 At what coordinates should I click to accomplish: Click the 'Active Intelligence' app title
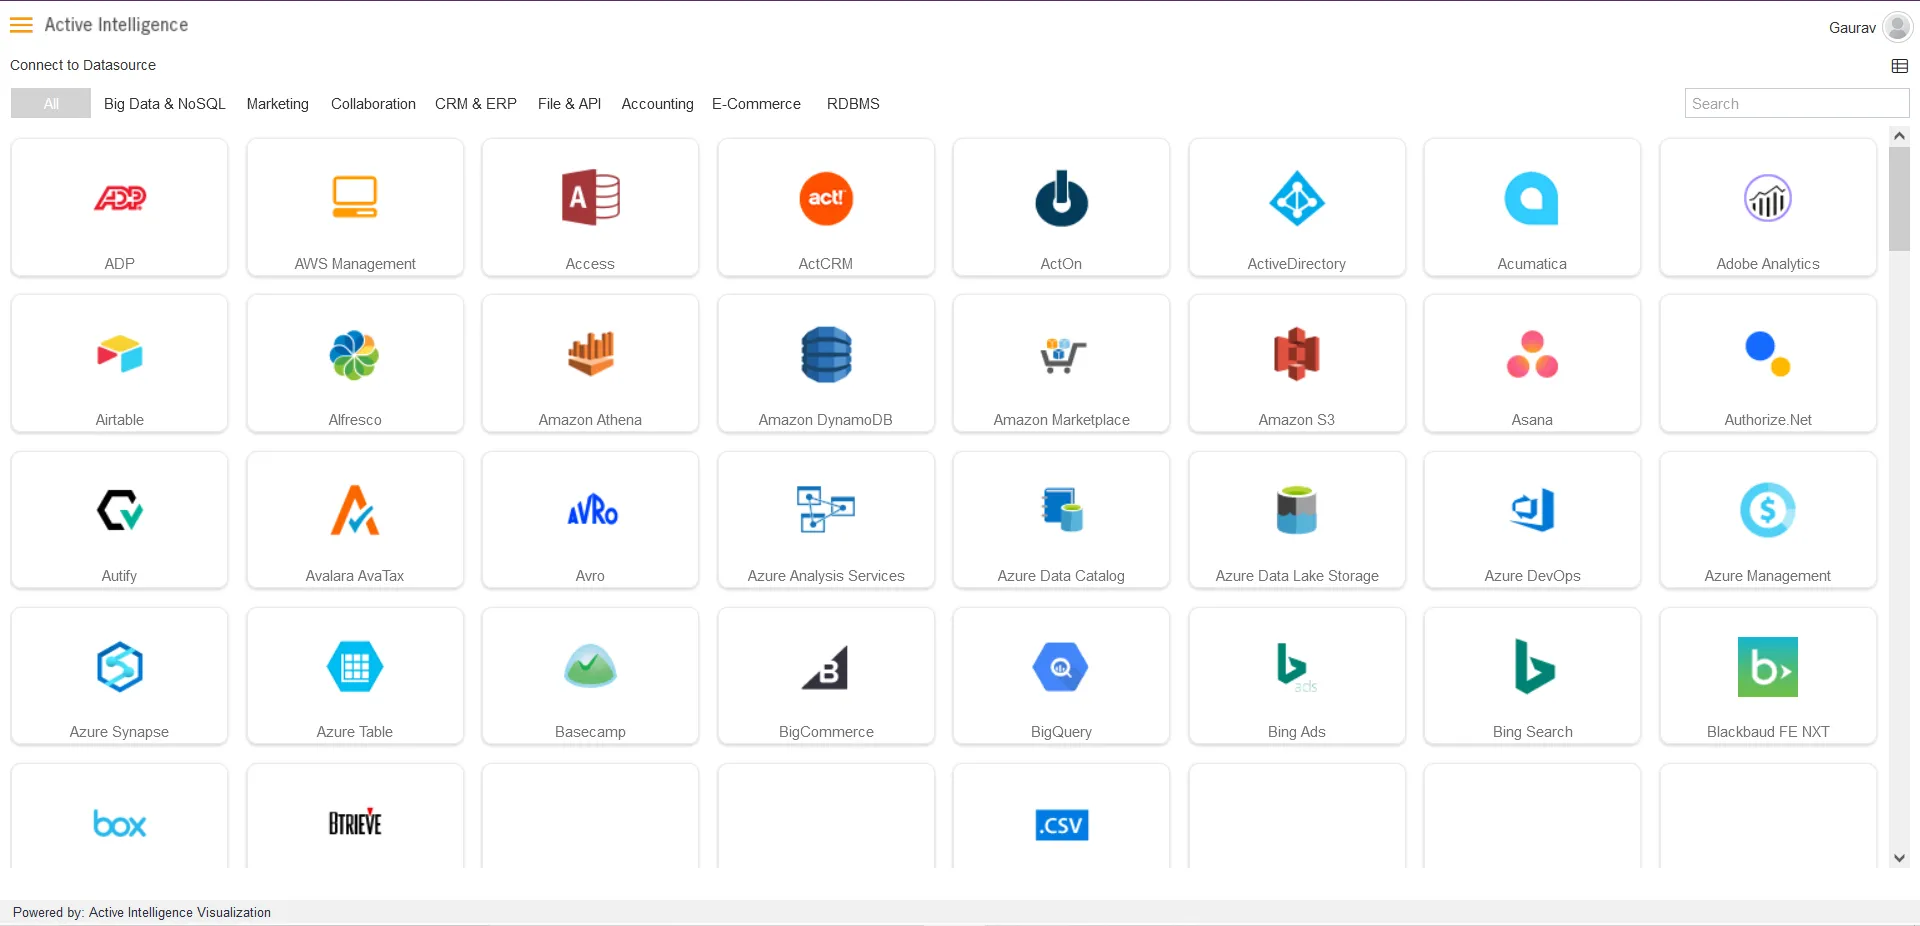pos(116,25)
